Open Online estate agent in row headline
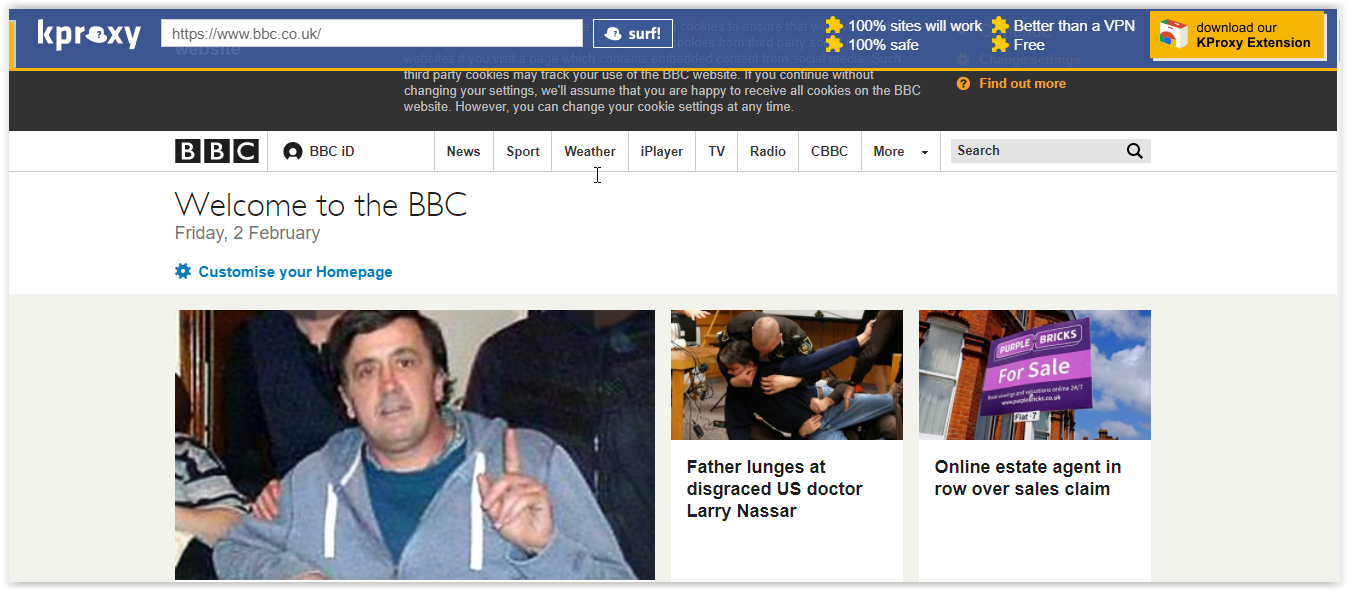The height and width of the screenshot is (590, 1348). [1028, 478]
